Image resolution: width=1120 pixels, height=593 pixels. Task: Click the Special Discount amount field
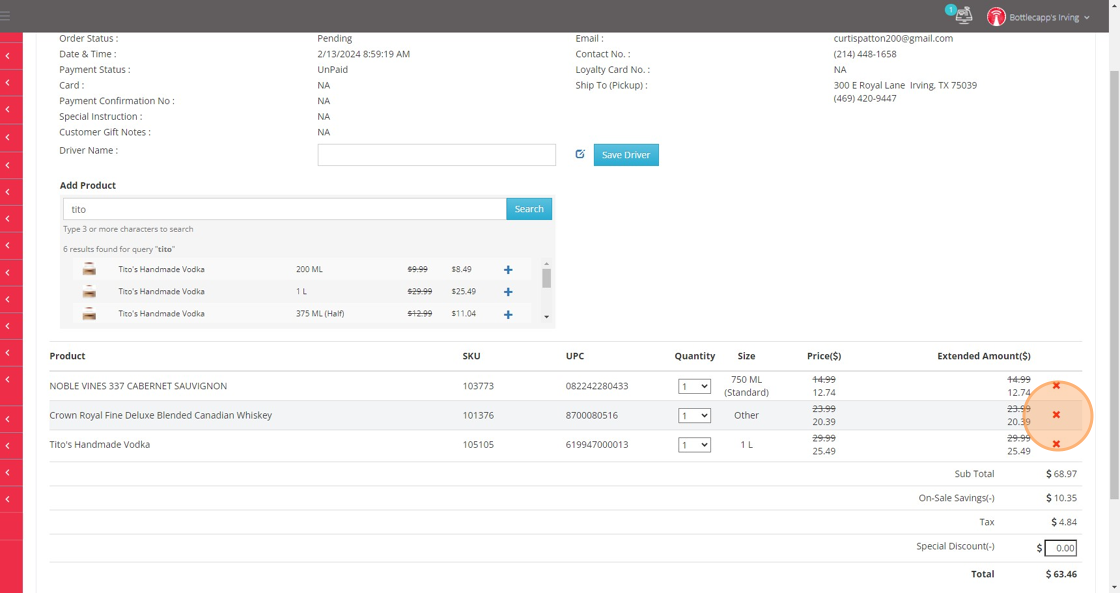1061,548
